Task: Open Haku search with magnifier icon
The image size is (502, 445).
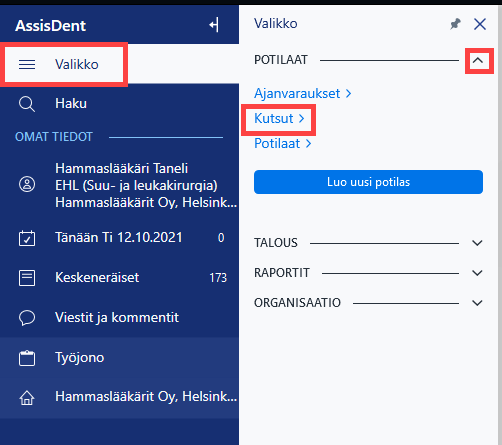Action: [x=27, y=104]
